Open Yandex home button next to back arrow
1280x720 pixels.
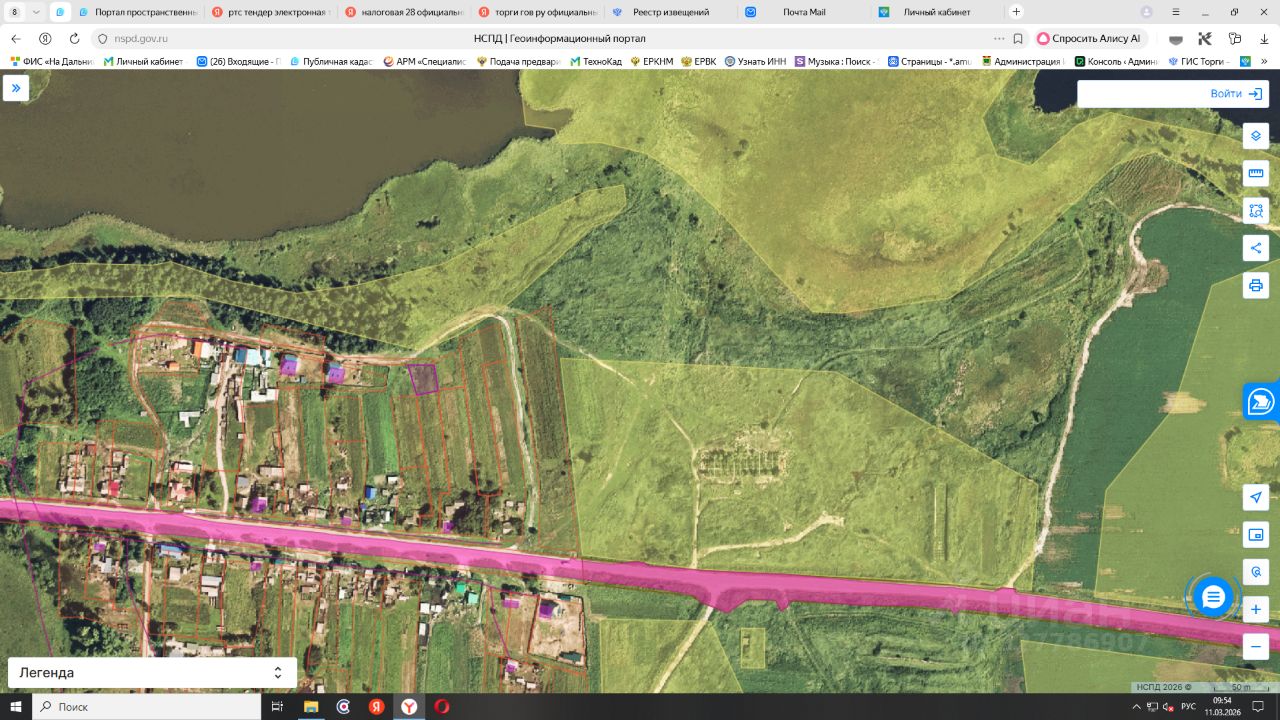click(45, 38)
